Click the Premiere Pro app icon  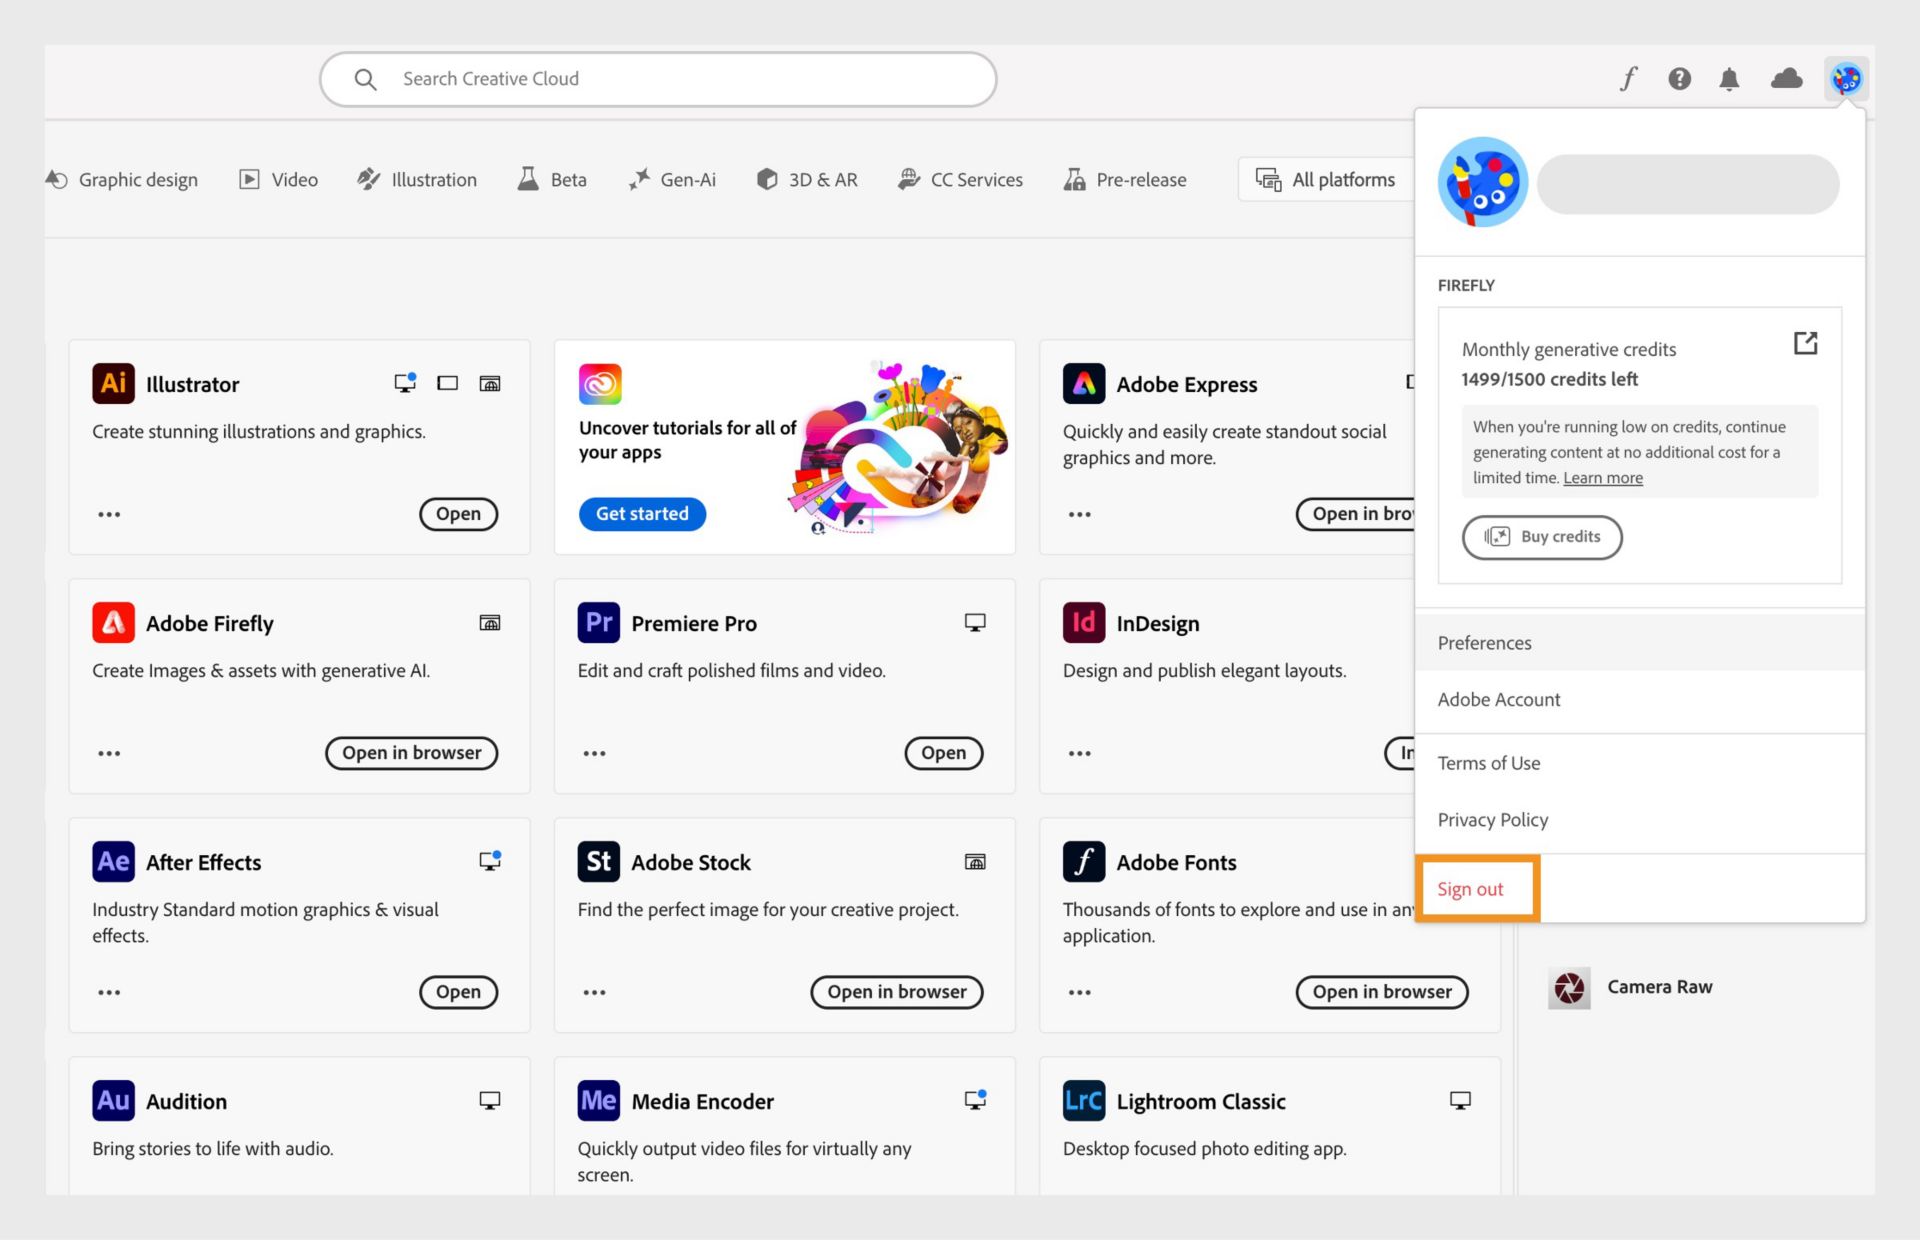coord(599,621)
